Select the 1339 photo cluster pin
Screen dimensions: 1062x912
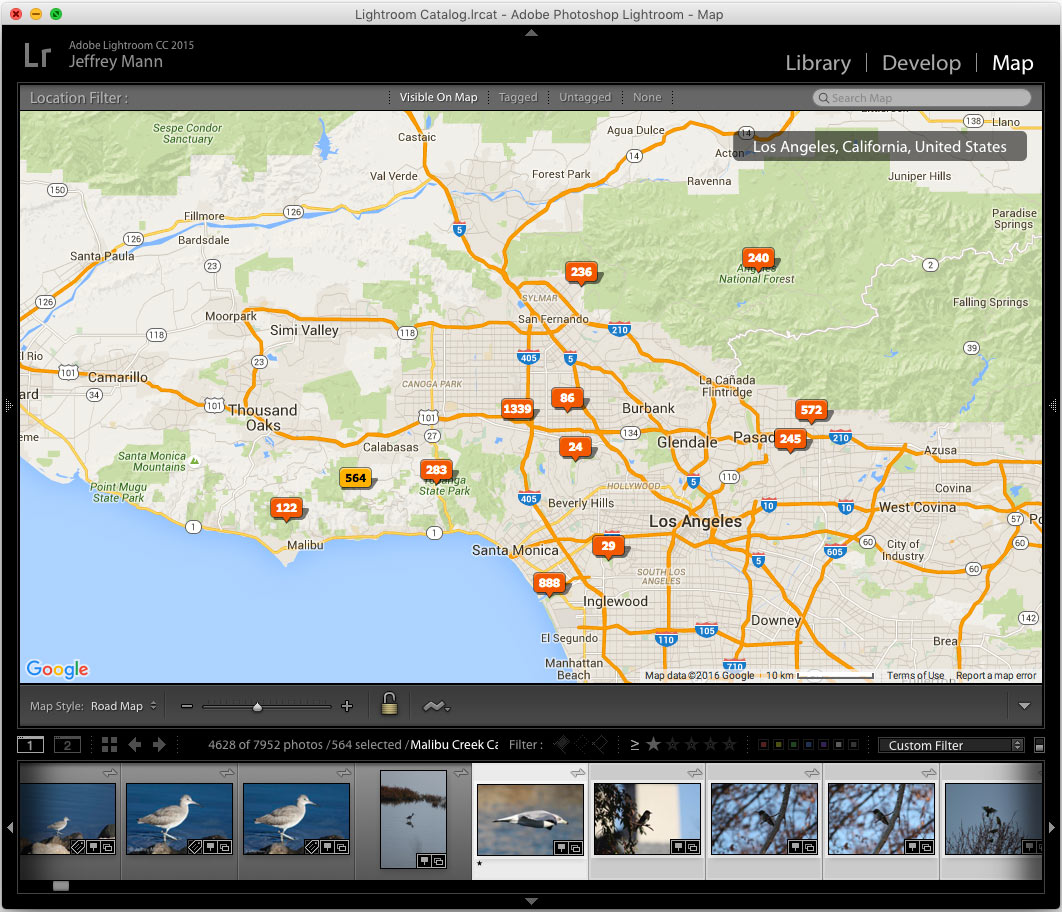point(517,410)
